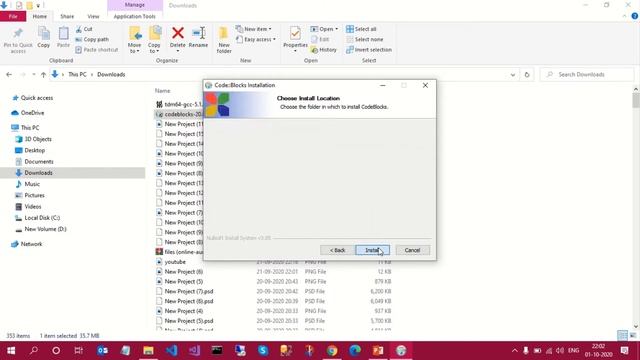Refresh the Downloads folder
This screenshot has height=360, width=640.
pyautogui.click(x=527, y=75)
